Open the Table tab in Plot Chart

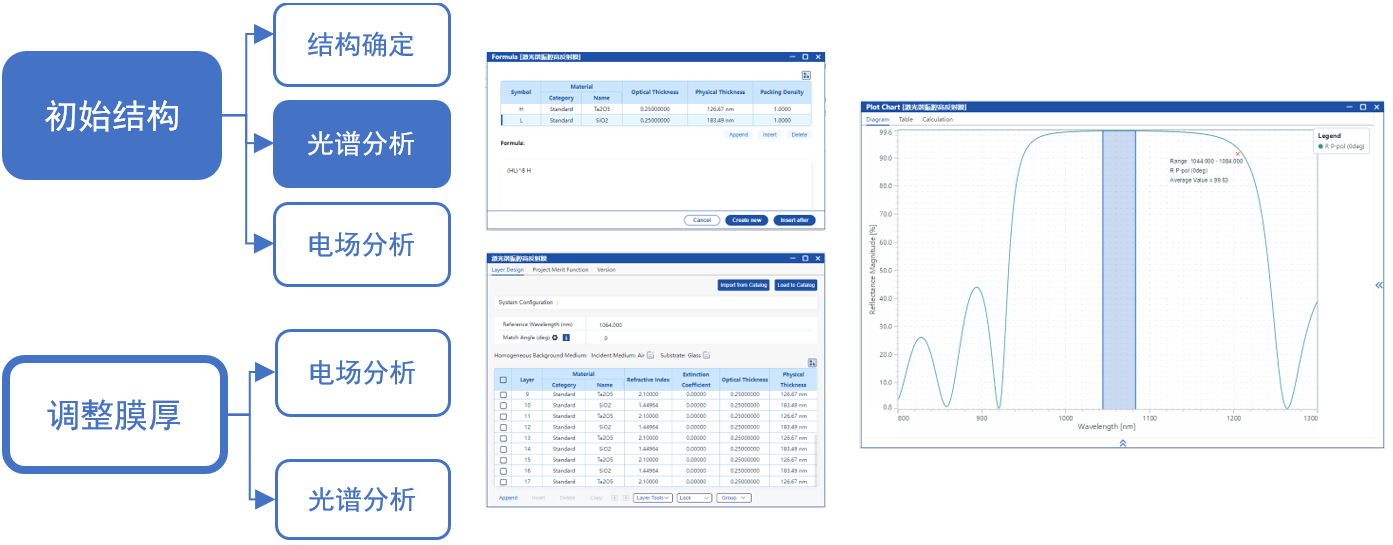tap(905, 119)
